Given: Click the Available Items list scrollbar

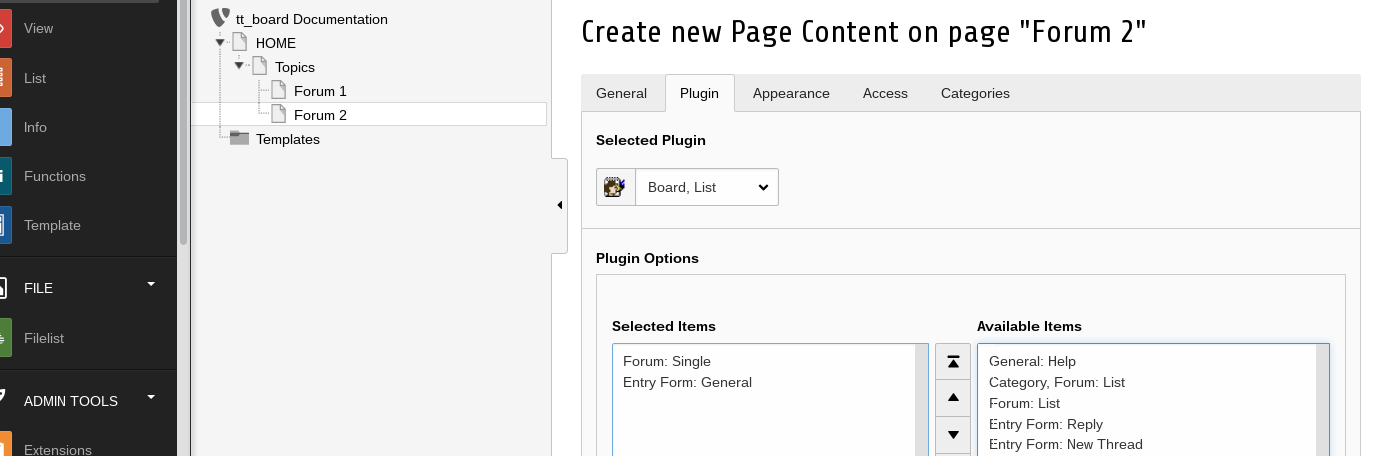Looking at the screenshot, I should (x=1322, y=400).
